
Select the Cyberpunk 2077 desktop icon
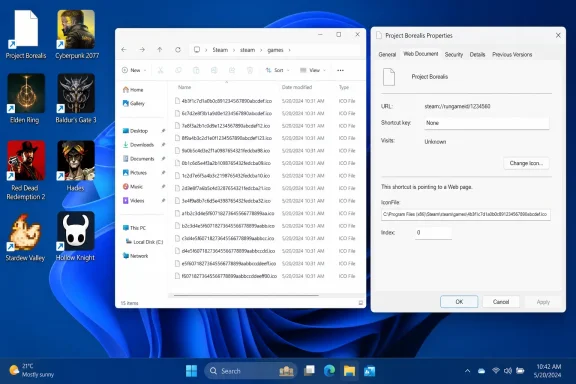pyautogui.click(x=76, y=35)
